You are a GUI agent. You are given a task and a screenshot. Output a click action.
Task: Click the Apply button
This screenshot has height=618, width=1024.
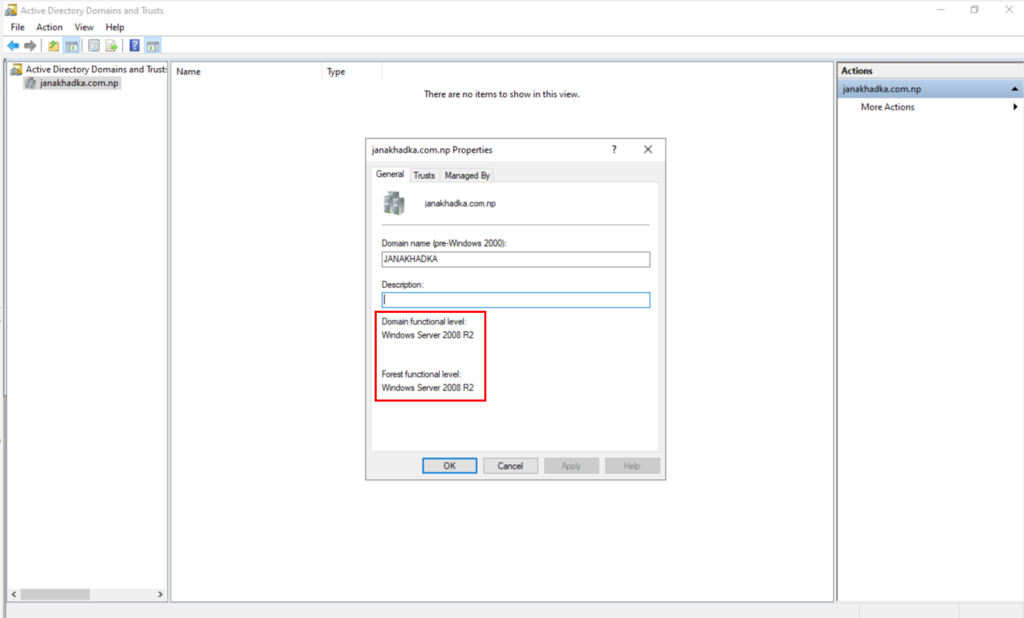tap(571, 466)
